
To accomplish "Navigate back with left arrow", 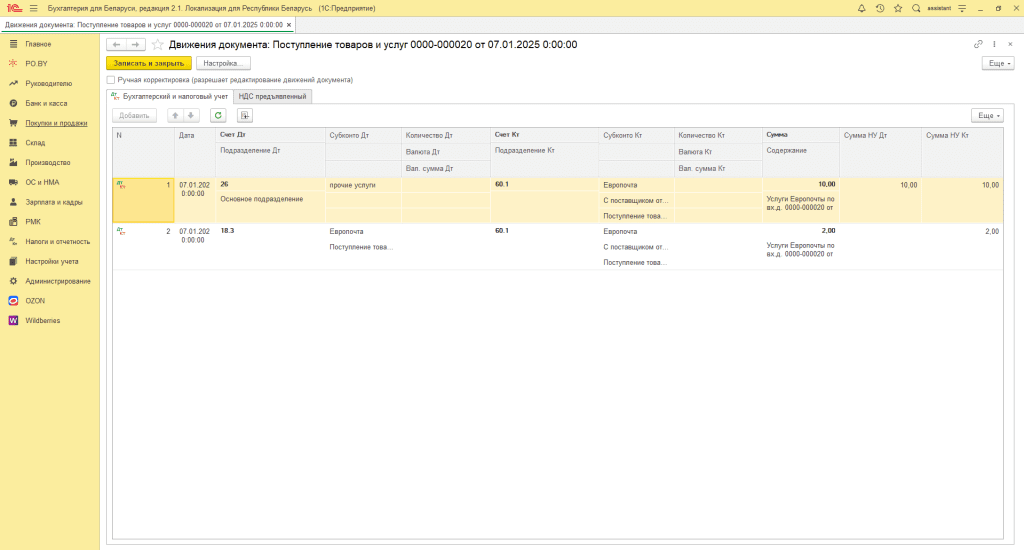I will point(116,44).
